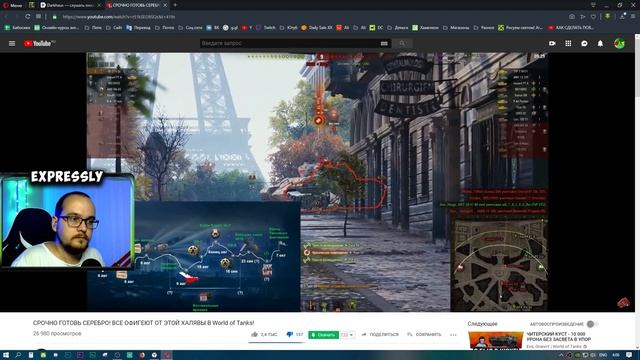640x360 pixels.
Task: Click the Поделиться share button
Action: point(380,335)
